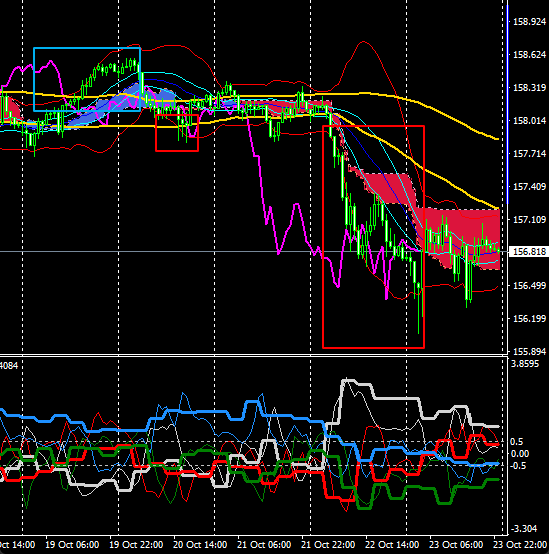Select the 156.499 price scale value
The image size is (549, 554).
529,285
